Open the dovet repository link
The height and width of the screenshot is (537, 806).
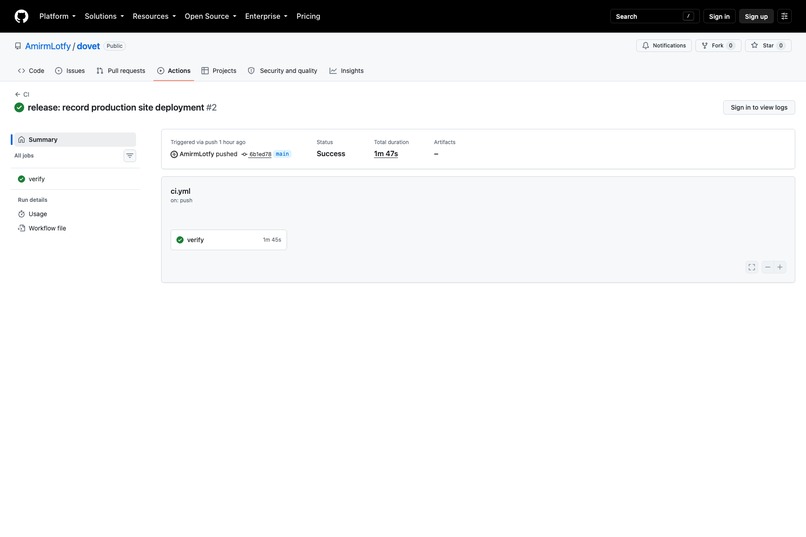coord(88,46)
